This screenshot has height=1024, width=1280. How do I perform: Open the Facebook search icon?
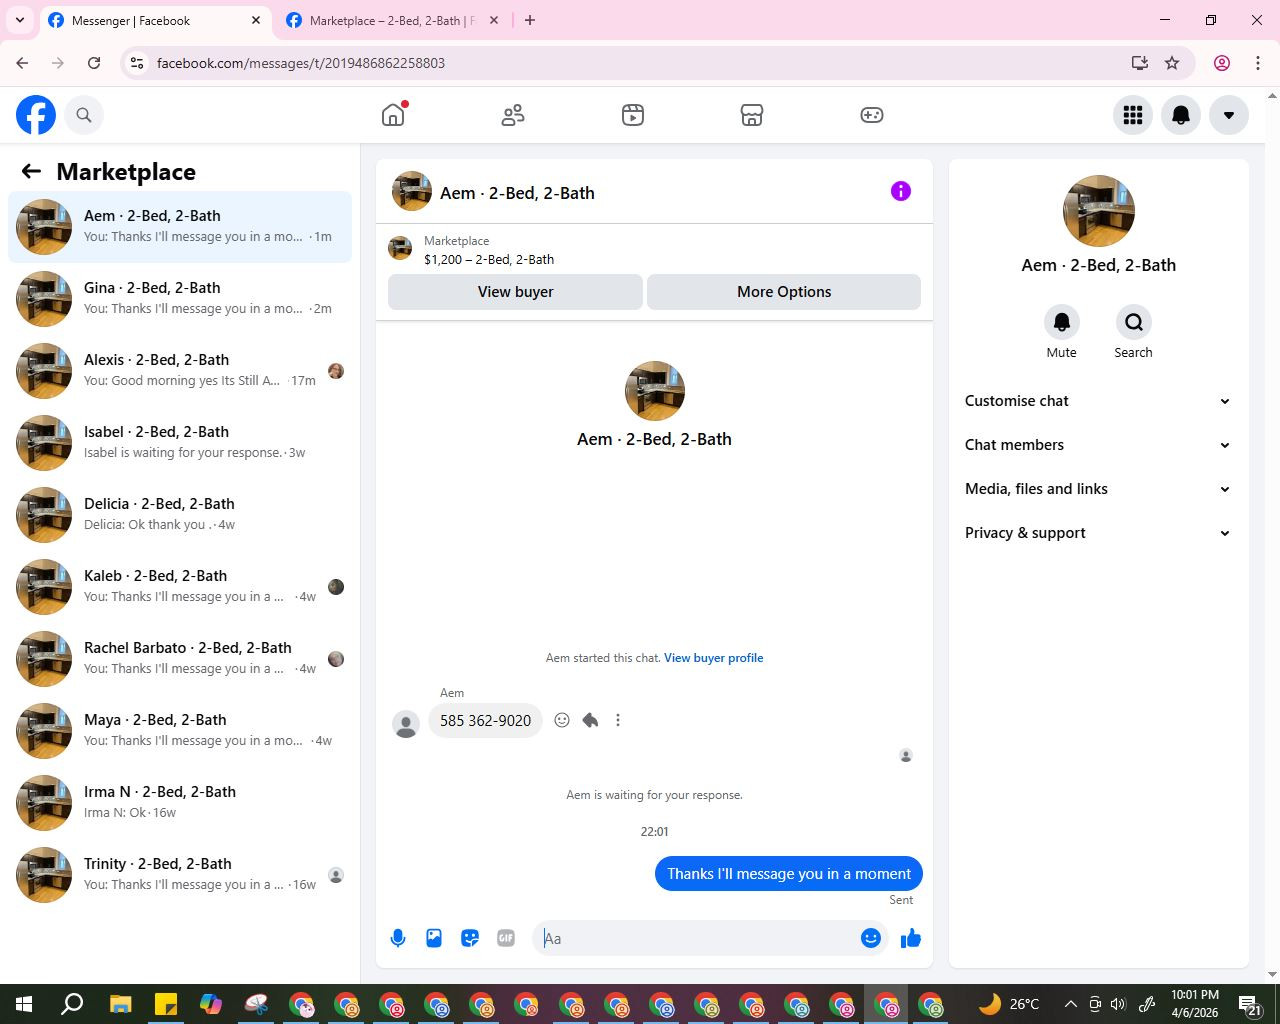click(84, 115)
